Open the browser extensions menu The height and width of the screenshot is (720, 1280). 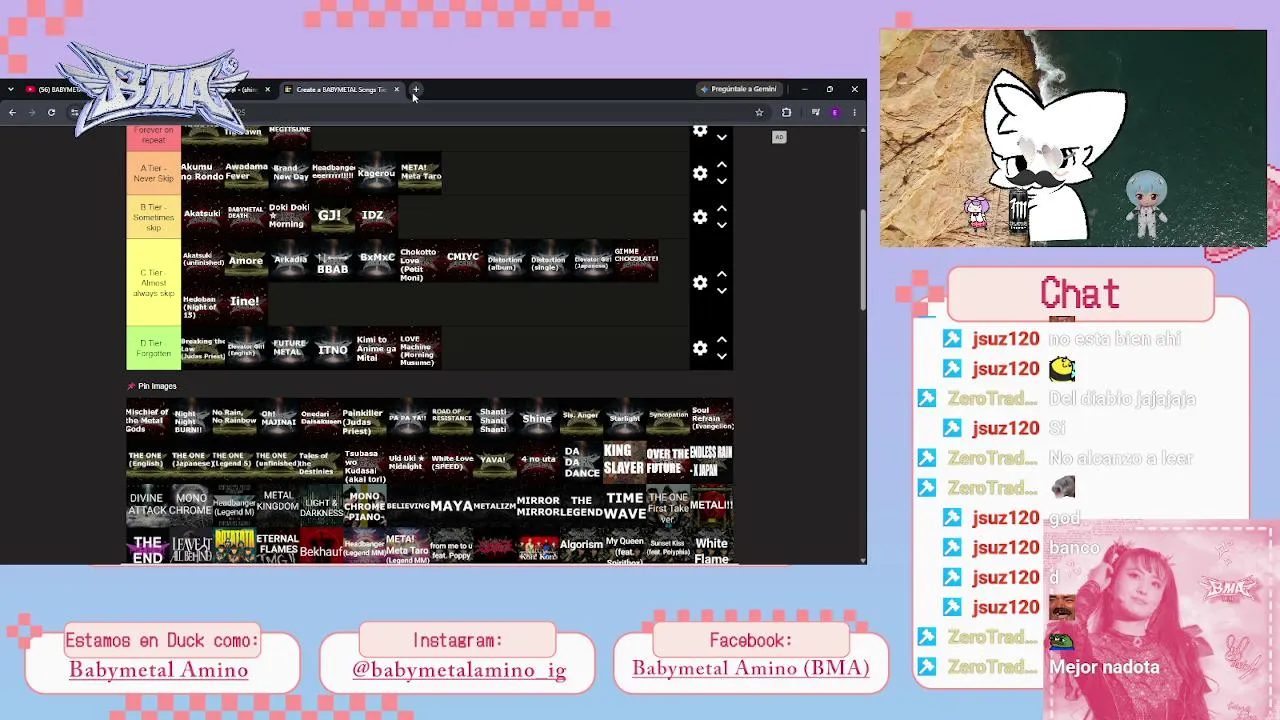[786, 112]
